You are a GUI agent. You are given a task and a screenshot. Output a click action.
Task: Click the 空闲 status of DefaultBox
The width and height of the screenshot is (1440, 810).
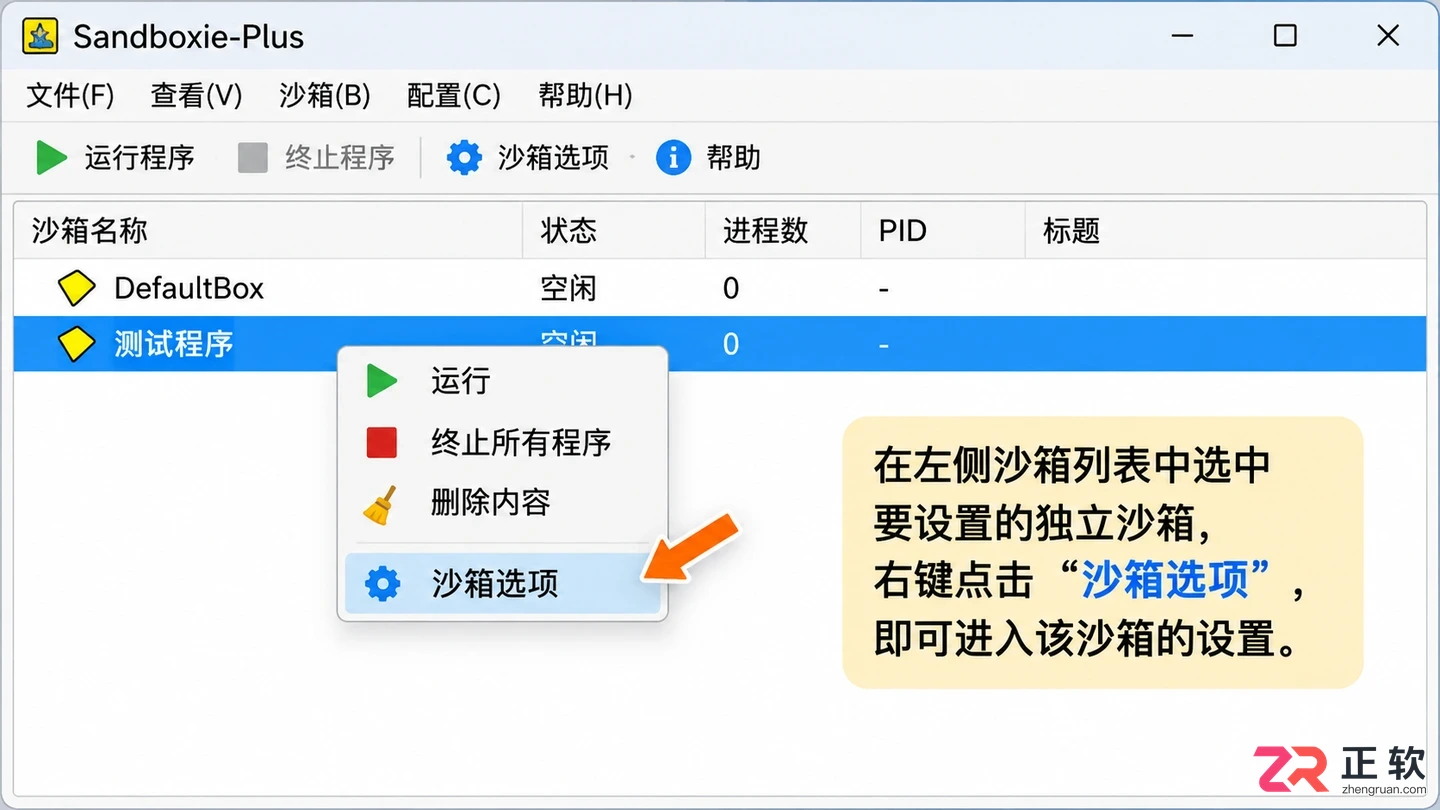[568, 288]
